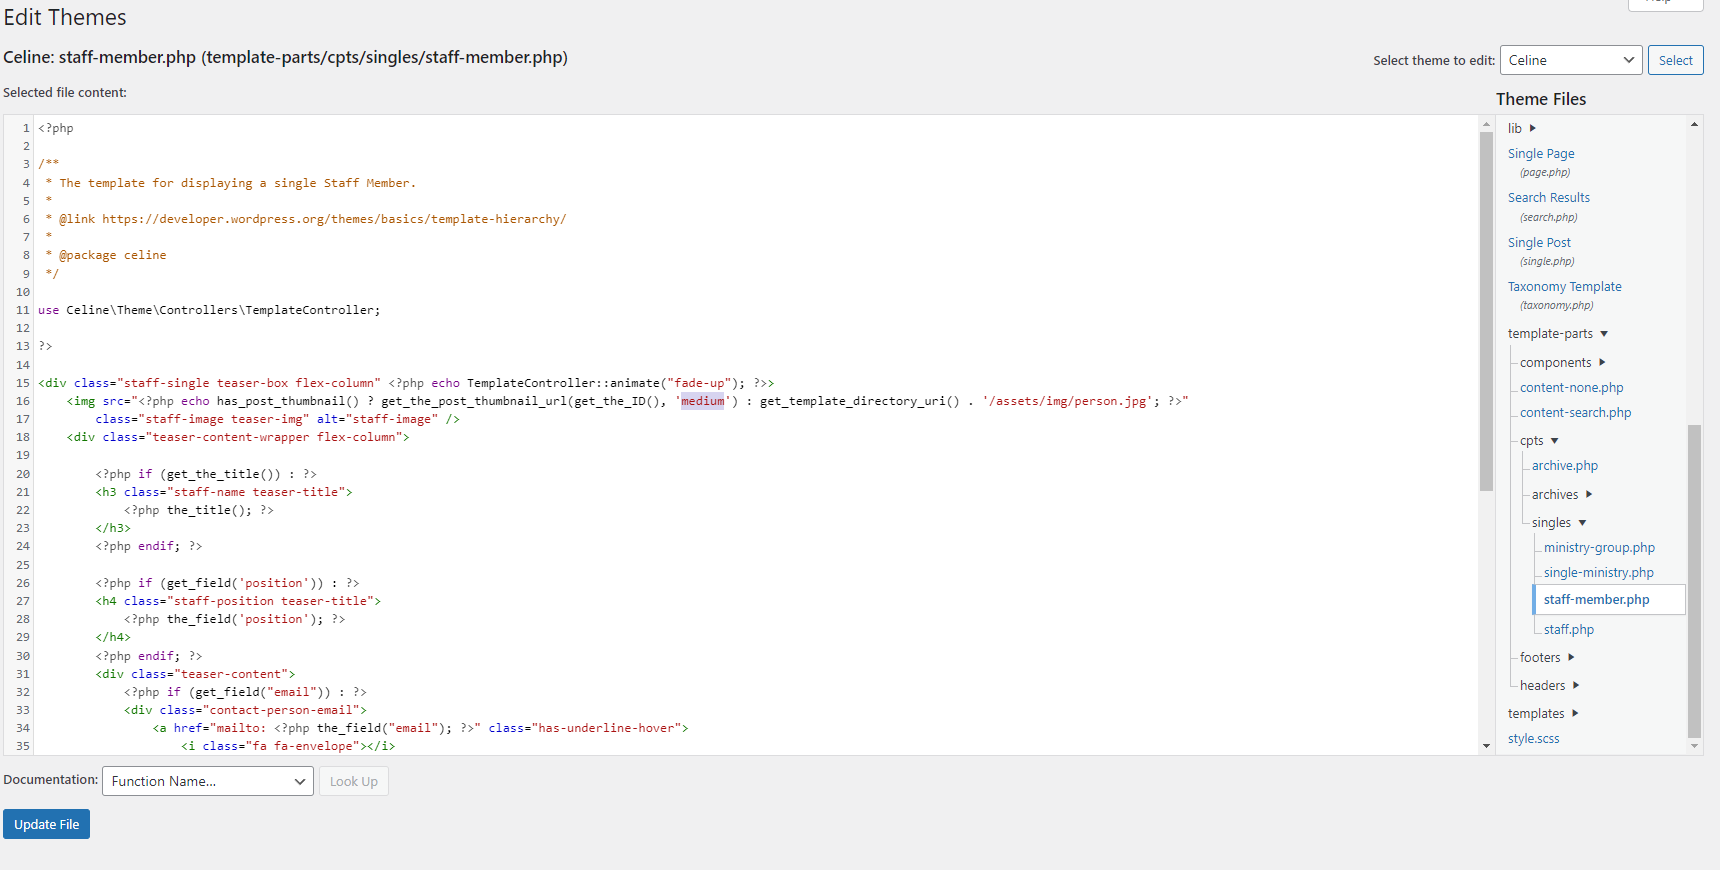Open the Single Post file link
Image resolution: width=1720 pixels, height=870 pixels.
coord(1538,243)
